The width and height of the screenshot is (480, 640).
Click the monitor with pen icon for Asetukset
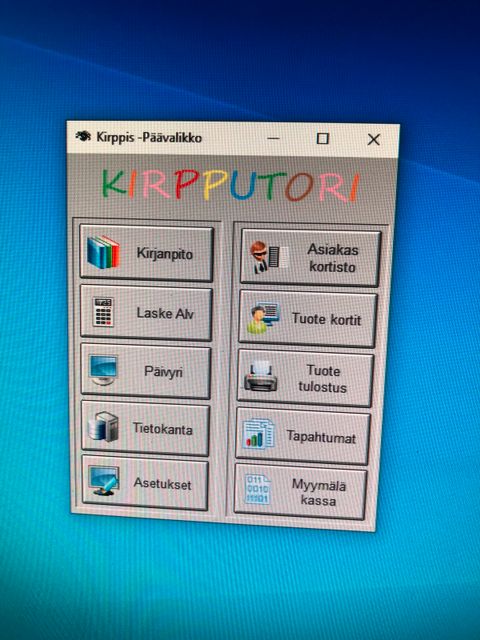[104, 481]
